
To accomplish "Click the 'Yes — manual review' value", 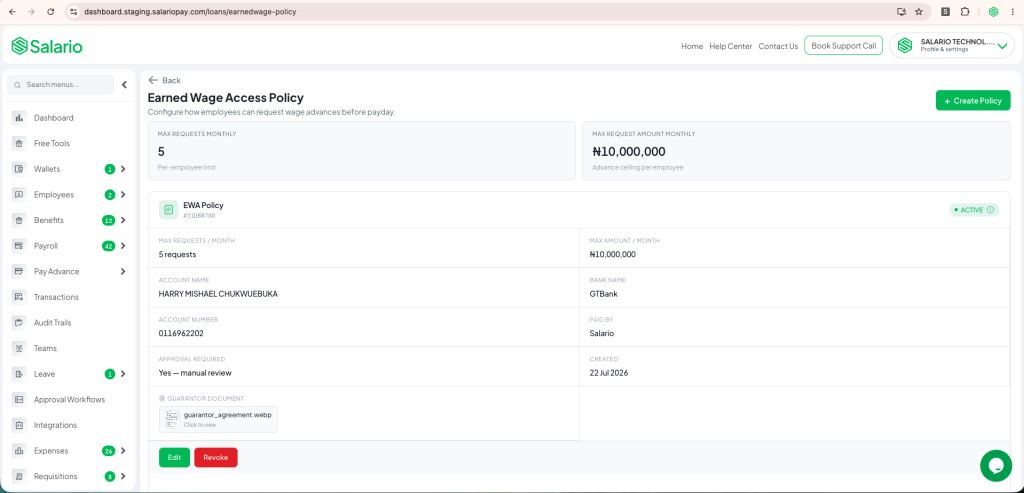I will 195,373.
